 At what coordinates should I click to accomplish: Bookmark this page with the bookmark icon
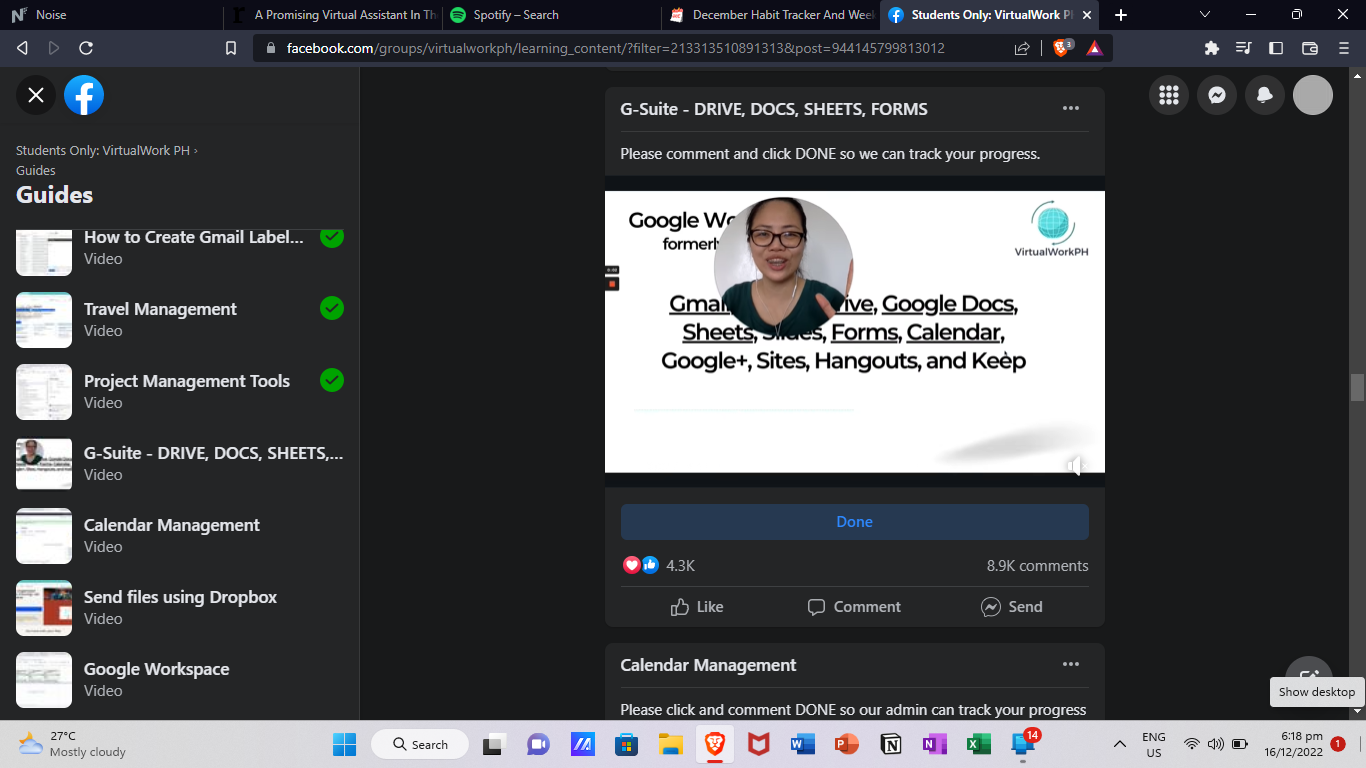pyautogui.click(x=231, y=48)
